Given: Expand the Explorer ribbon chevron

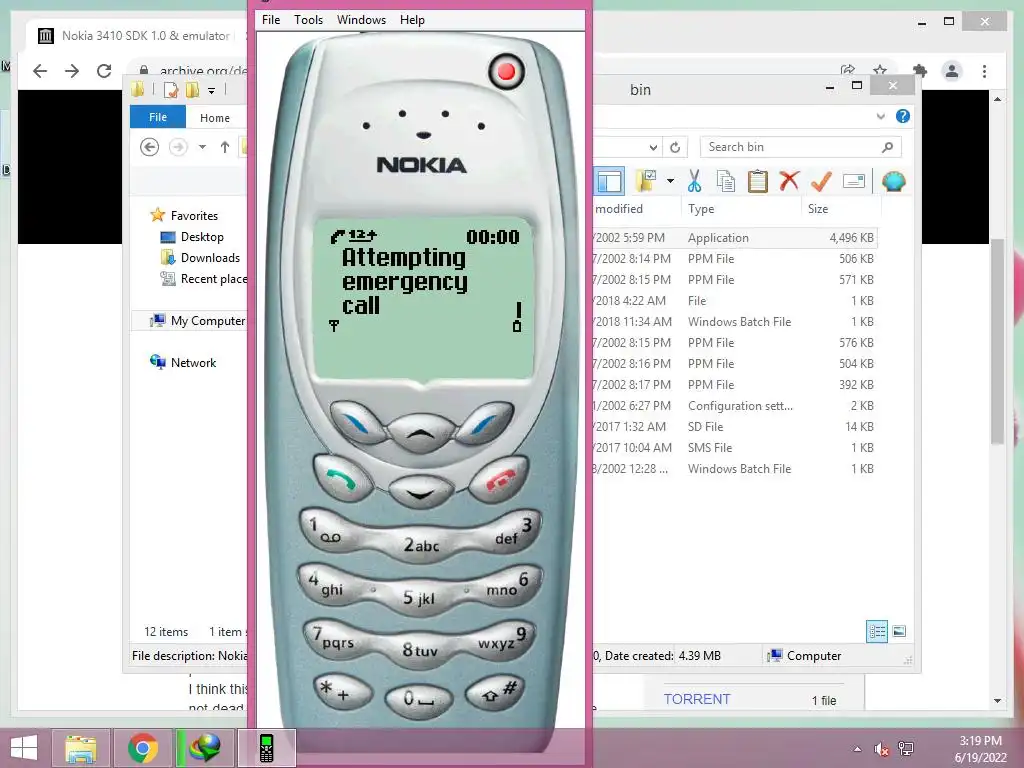Looking at the screenshot, I should pos(880,116).
